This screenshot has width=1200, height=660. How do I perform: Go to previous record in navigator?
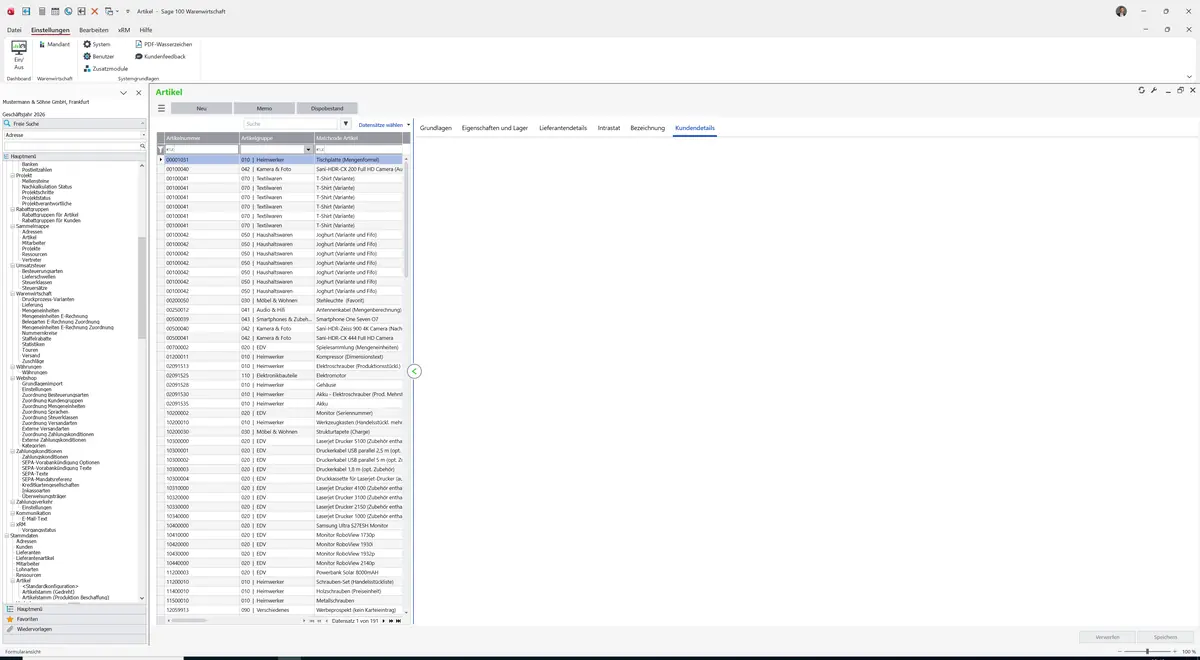tap(326, 621)
